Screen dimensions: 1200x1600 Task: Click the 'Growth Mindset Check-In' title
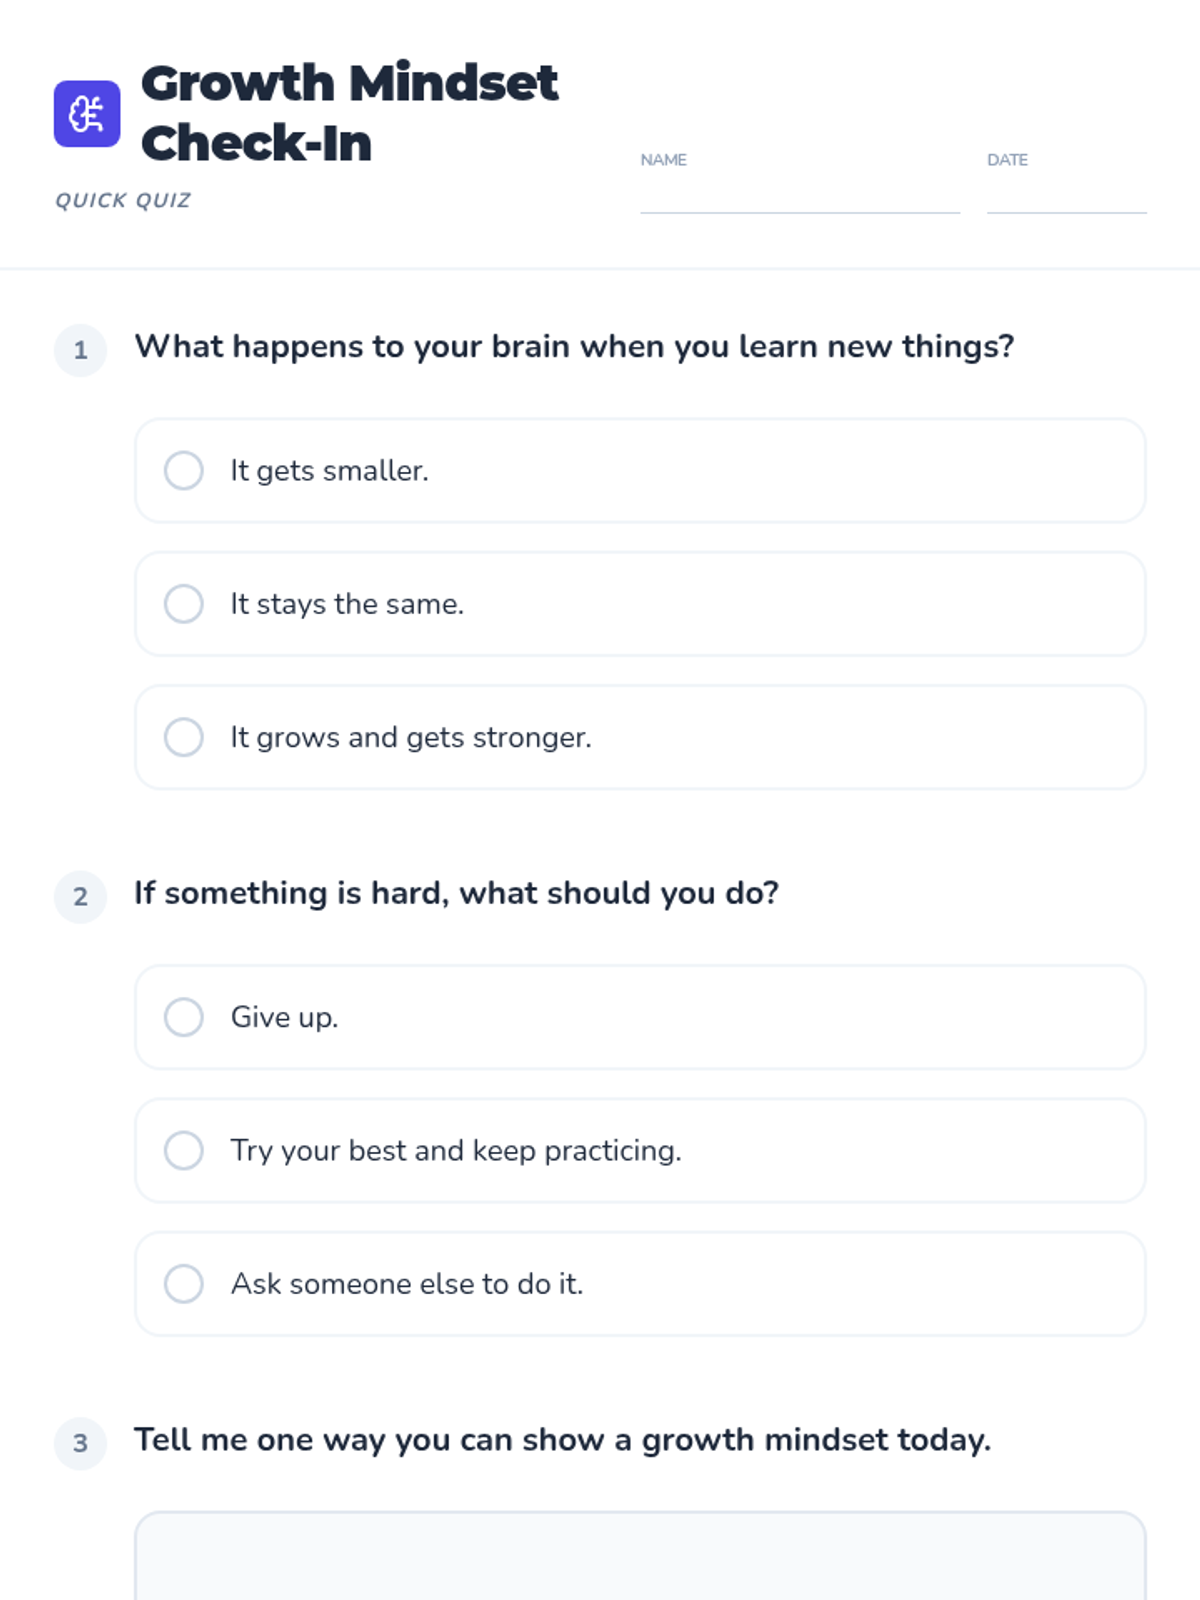pyautogui.click(x=350, y=112)
